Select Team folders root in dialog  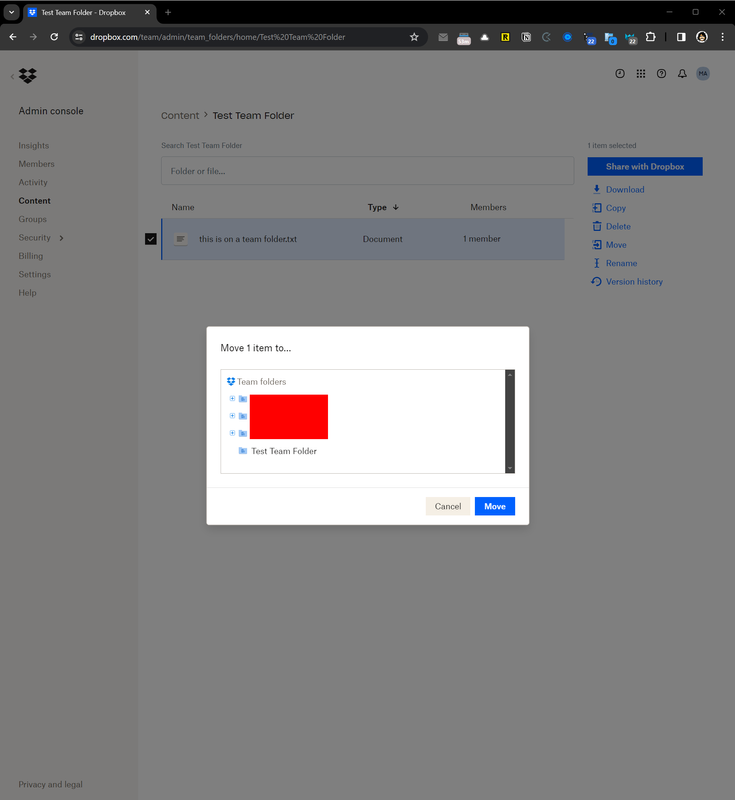261,382
